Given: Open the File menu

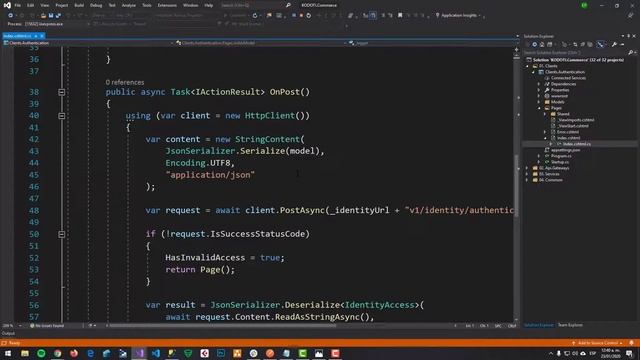Looking at the screenshot, I should (x=18, y=5).
